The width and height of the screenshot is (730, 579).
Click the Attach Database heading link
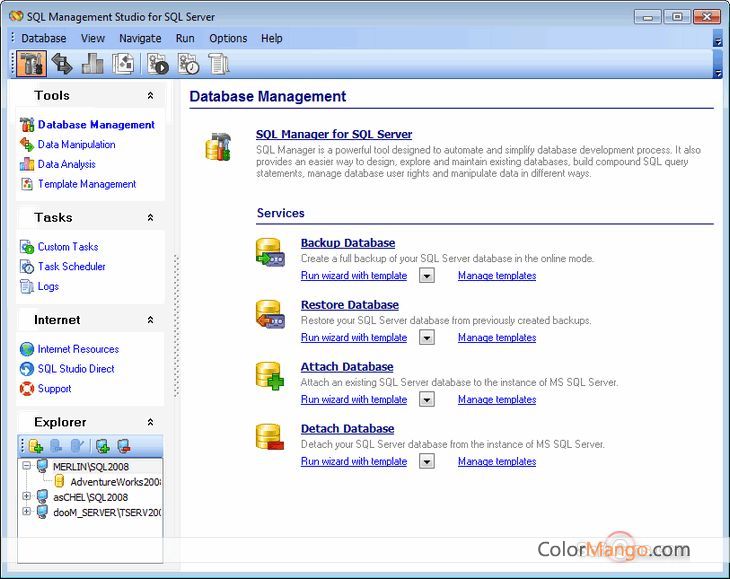[x=347, y=367]
